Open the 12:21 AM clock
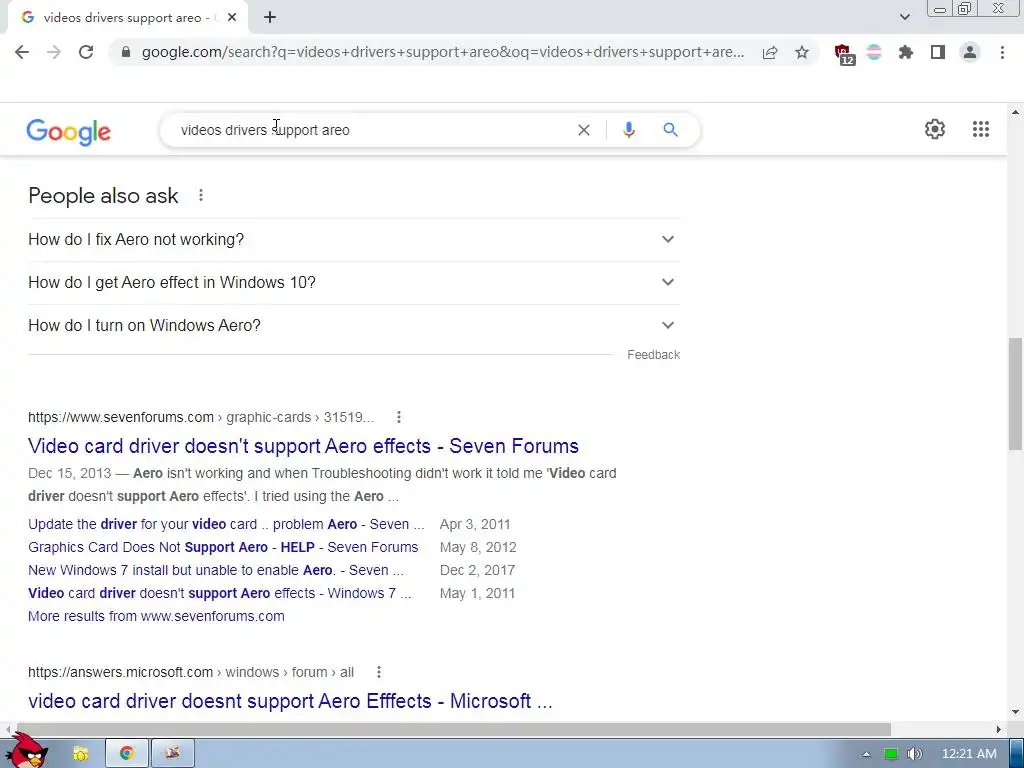This screenshot has width=1024, height=768. click(969, 754)
